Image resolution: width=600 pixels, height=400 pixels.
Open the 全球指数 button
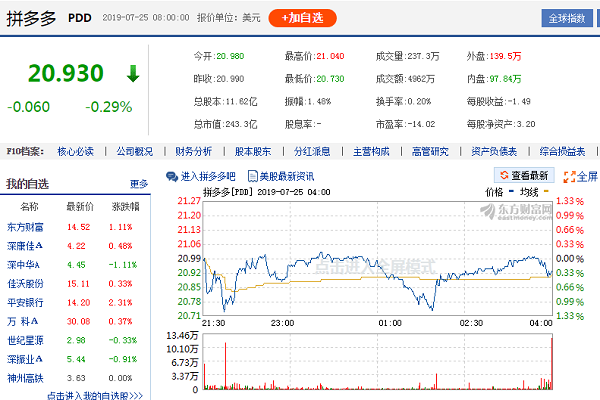[x=567, y=18]
